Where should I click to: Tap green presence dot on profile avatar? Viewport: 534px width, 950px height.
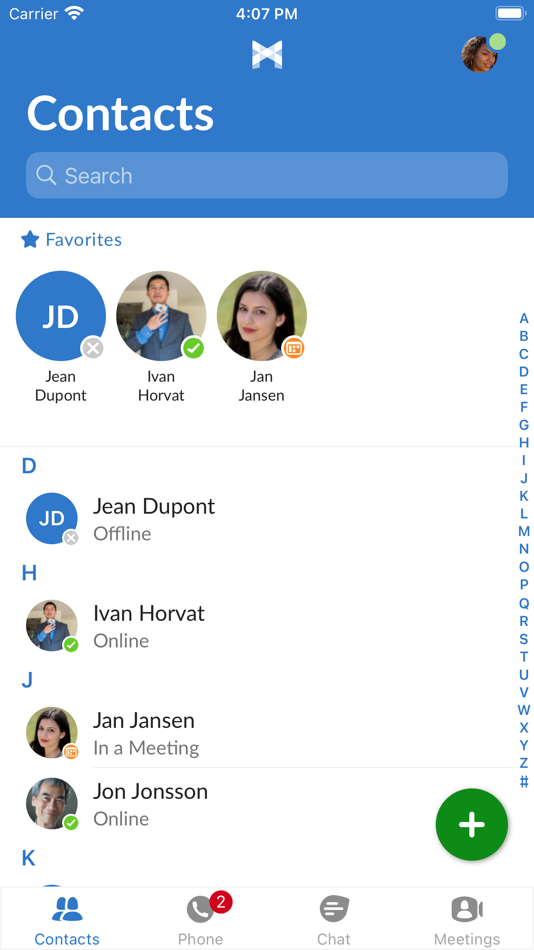click(498, 42)
